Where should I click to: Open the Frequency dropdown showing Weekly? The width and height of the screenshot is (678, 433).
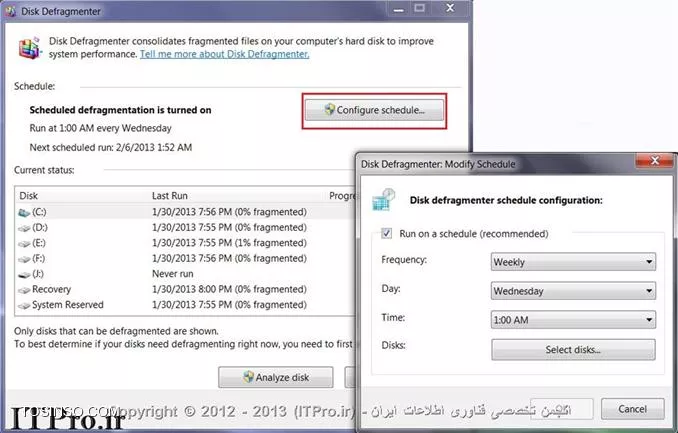coord(573,262)
